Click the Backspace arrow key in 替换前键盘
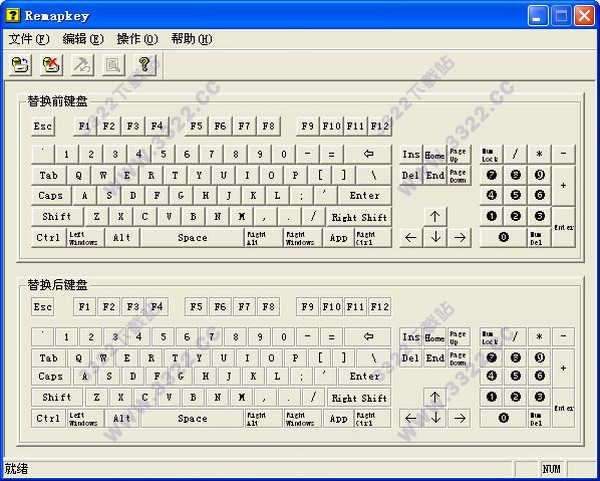The image size is (600, 481). click(x=369, y=154)
